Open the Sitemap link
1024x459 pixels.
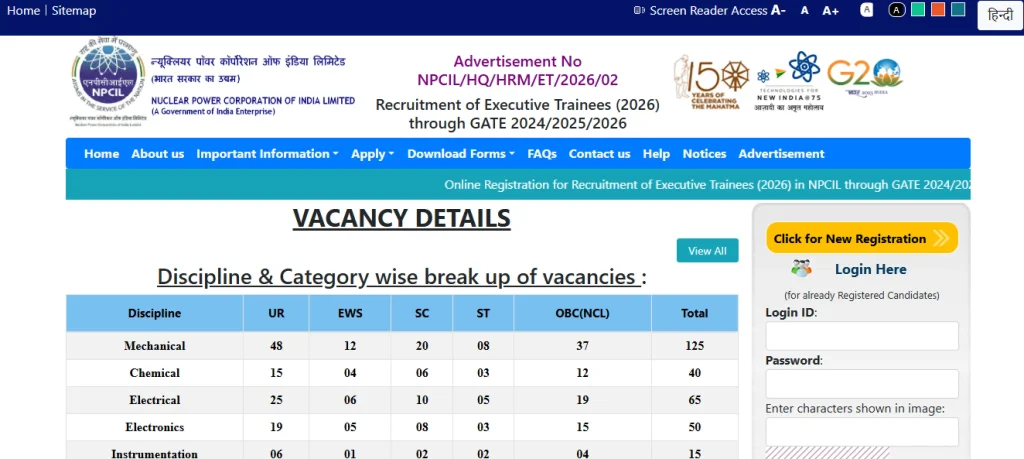(x=74, y=10)
